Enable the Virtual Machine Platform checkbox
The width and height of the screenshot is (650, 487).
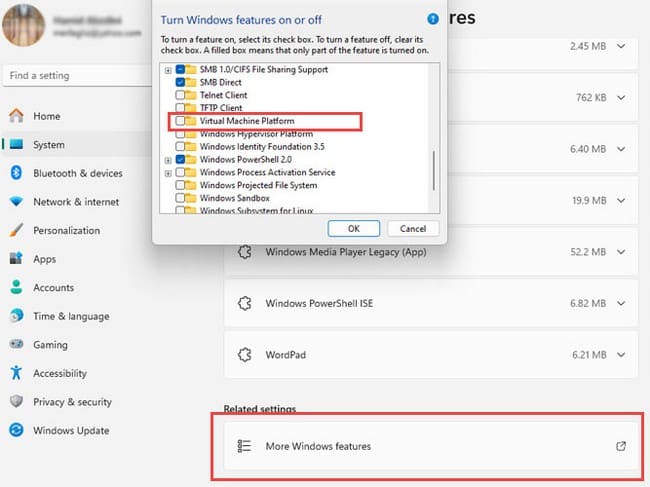tap(180, 121)
